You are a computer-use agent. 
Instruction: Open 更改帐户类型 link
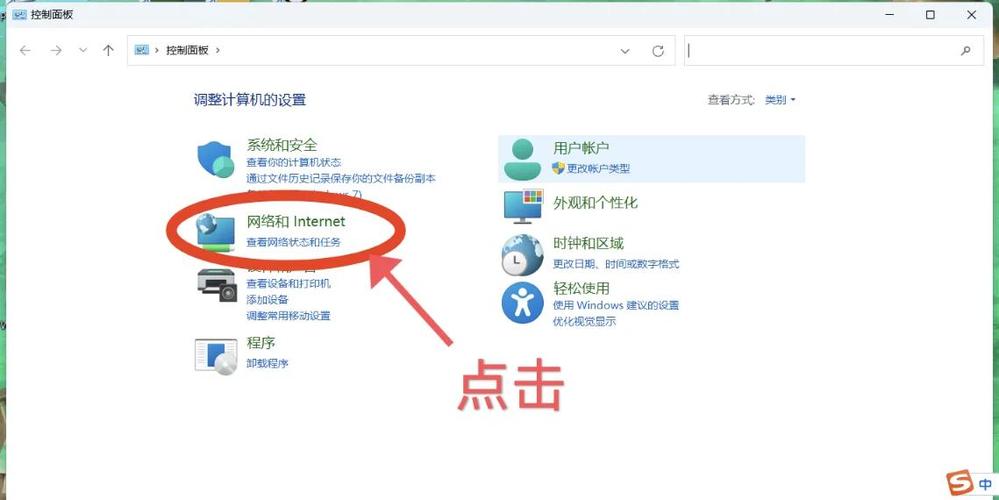click(x=598, y=168)
